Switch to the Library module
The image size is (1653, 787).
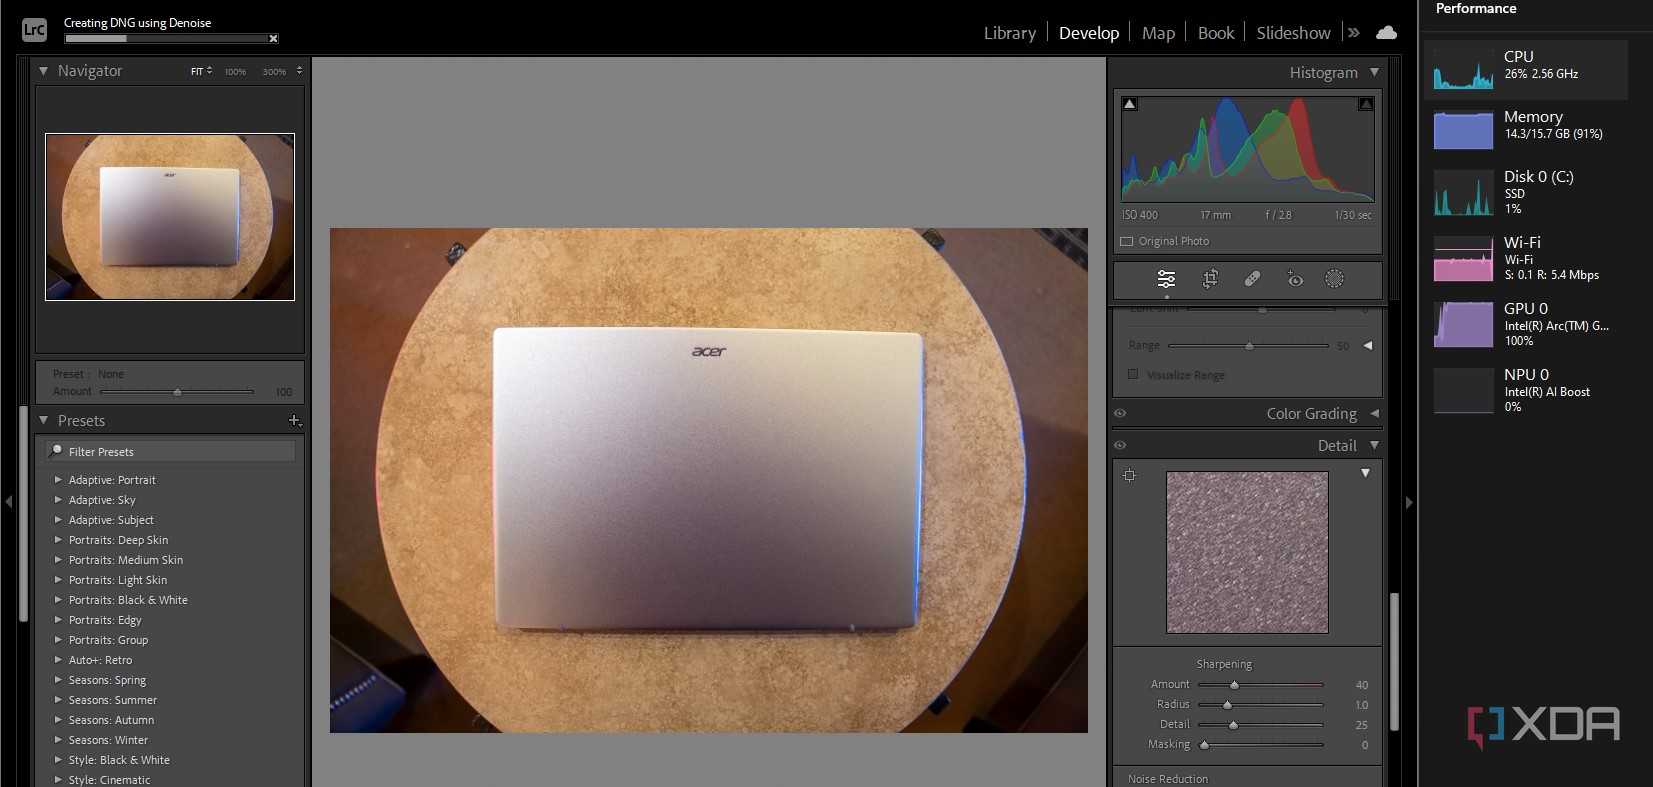[x=1010, y=33]
